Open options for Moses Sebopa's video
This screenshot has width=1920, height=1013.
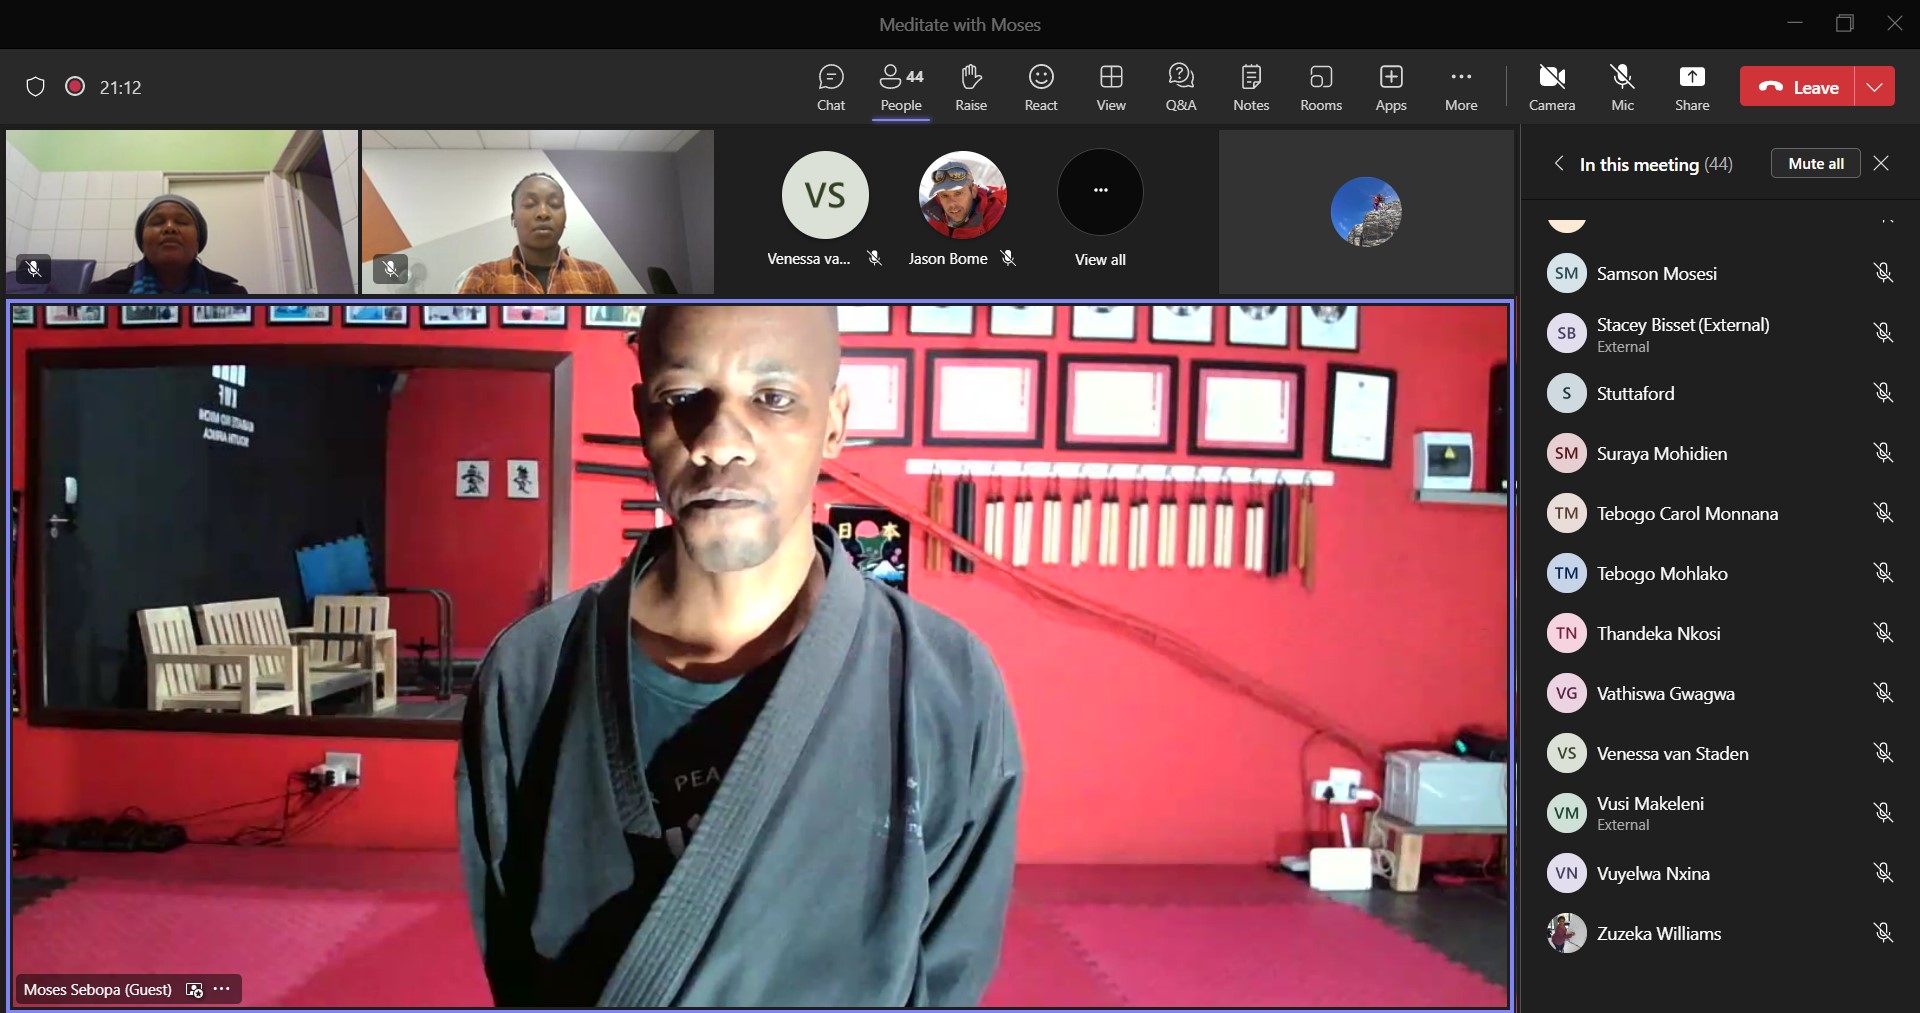[222, 989]
